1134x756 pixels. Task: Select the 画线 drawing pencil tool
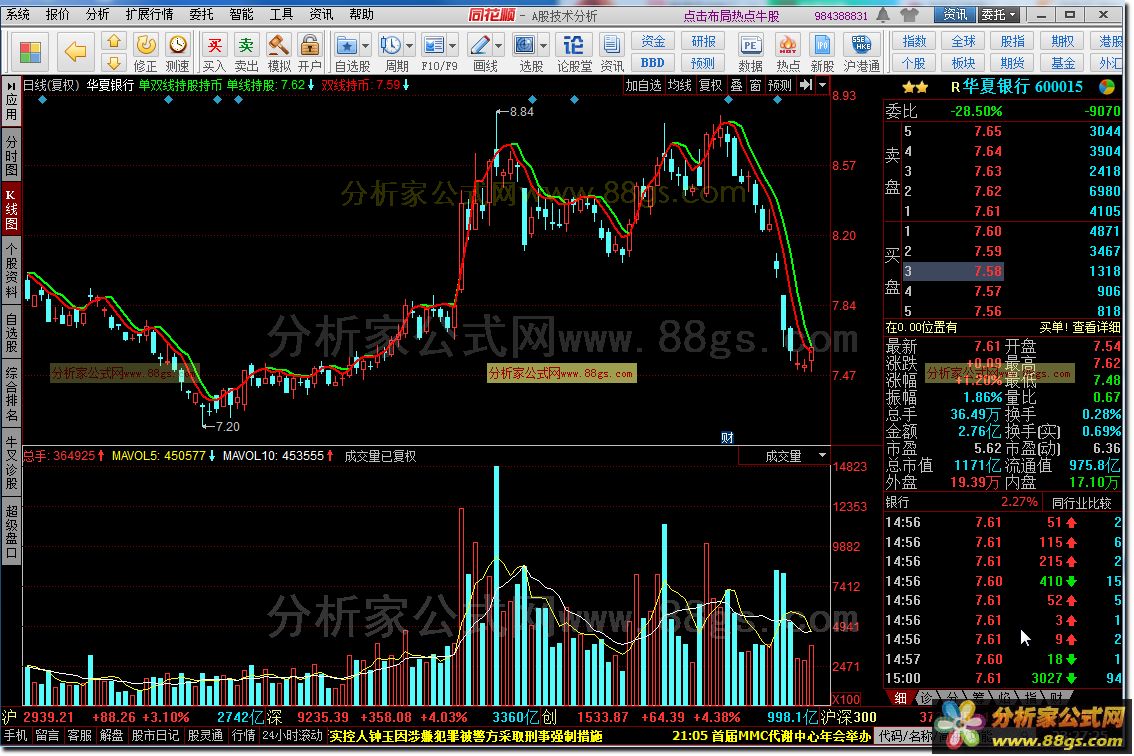click(x=479, y=46)
